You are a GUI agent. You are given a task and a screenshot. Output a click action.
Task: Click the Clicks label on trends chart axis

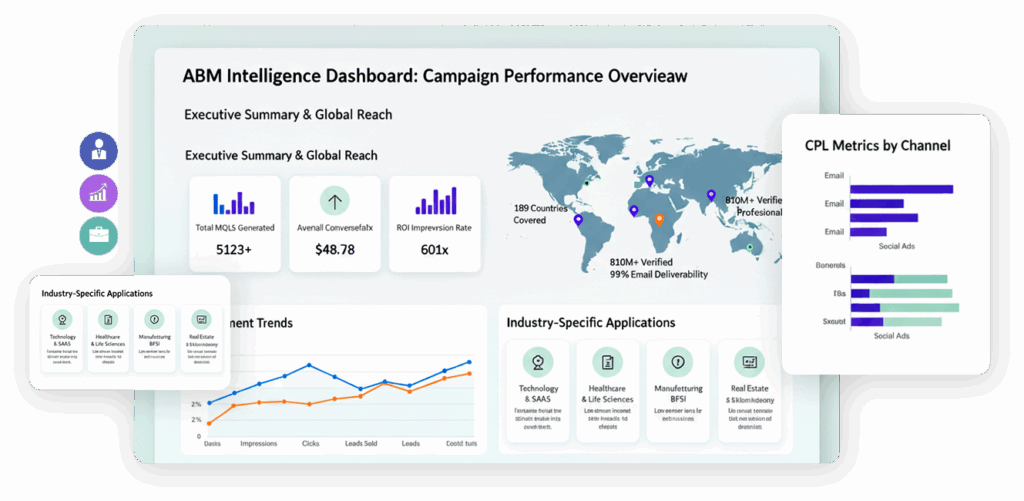click(x=311, y=443)
